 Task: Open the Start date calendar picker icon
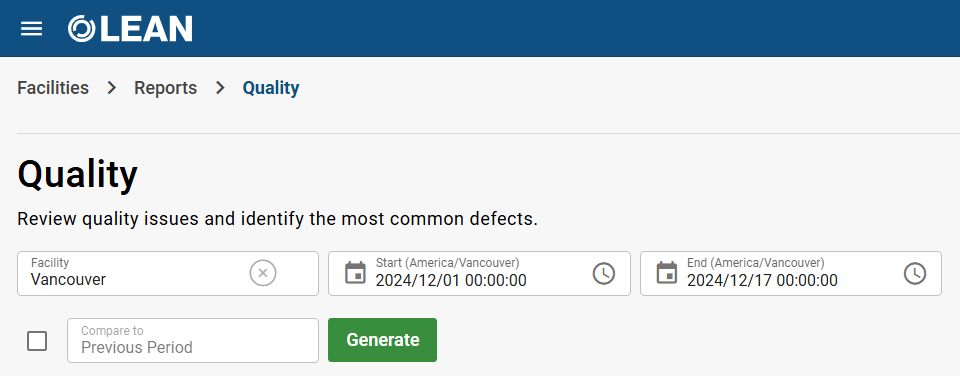[x=355, y=273]
